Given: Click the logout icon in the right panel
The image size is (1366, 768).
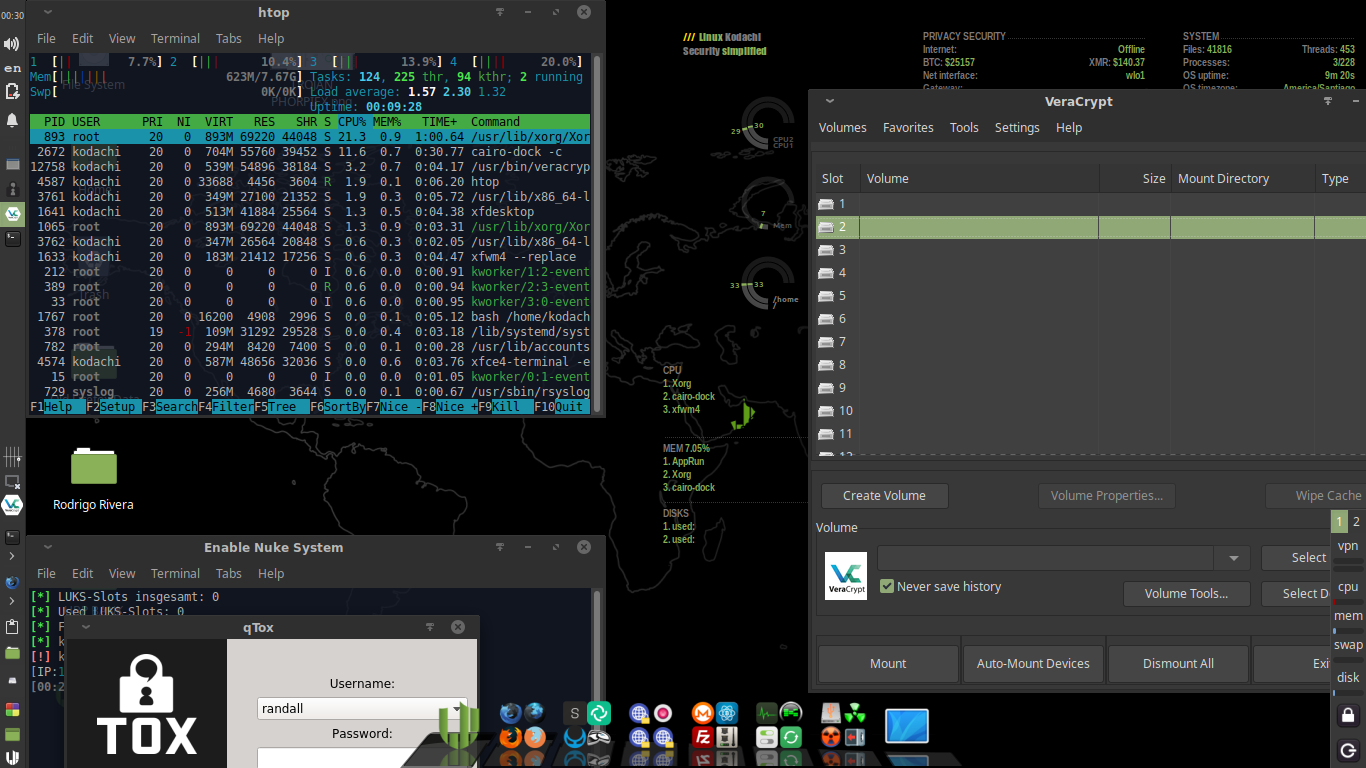Looking at the screenshot, I should (x=1347, y=749).
